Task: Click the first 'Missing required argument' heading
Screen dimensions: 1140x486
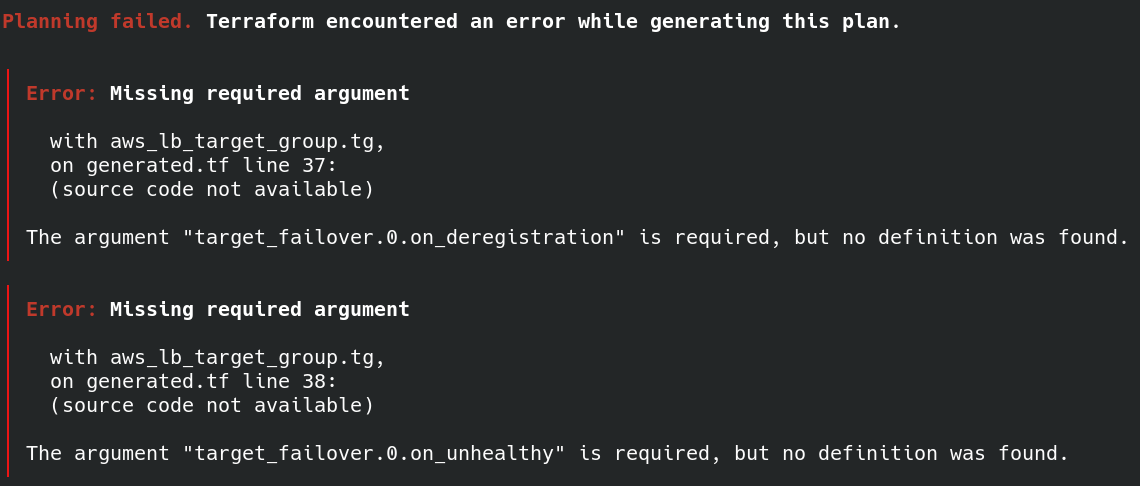Action: coord(260,93)
